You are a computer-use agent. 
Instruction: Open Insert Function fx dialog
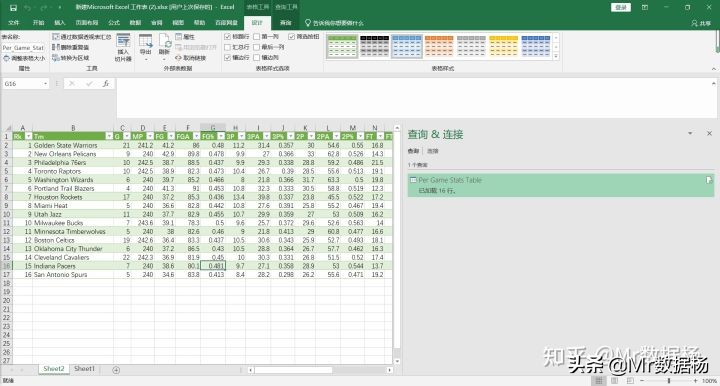tap(106, 84)
